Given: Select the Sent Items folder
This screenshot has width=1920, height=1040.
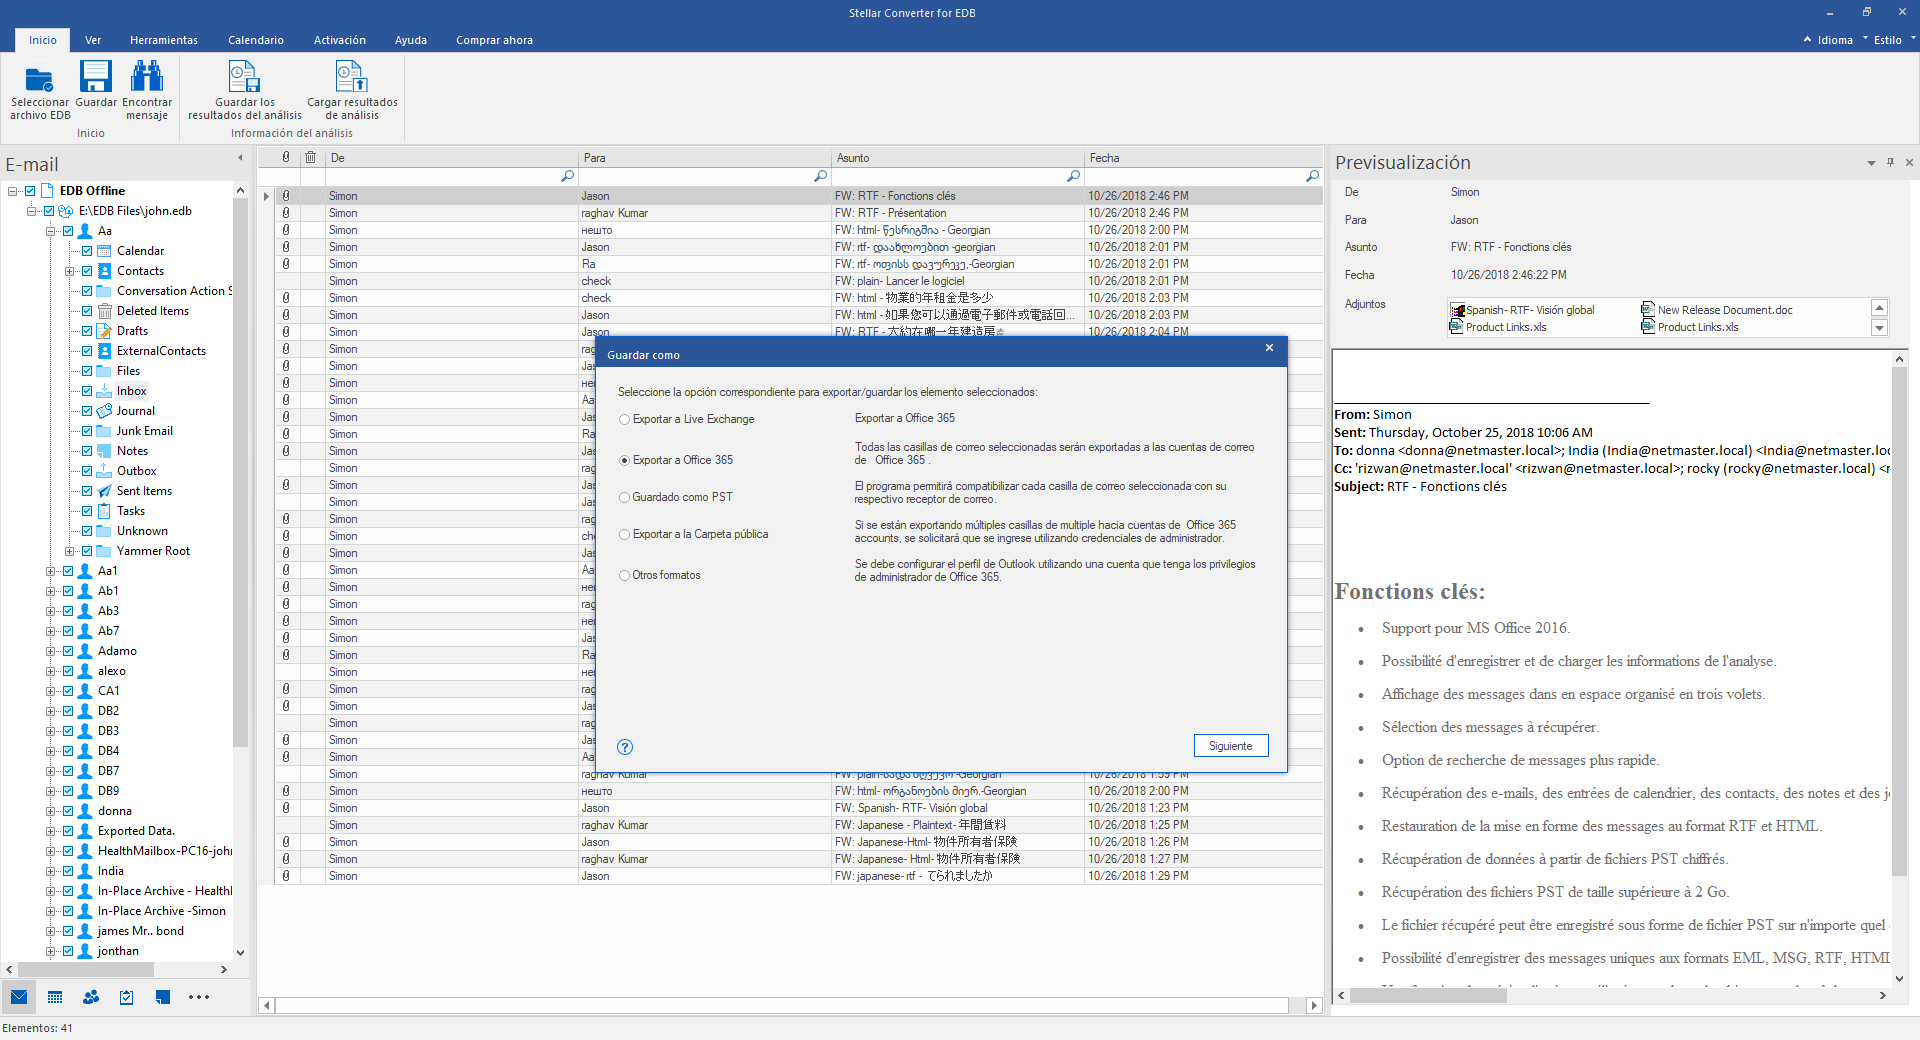Looking at the screenshot, I should point(144,491).
